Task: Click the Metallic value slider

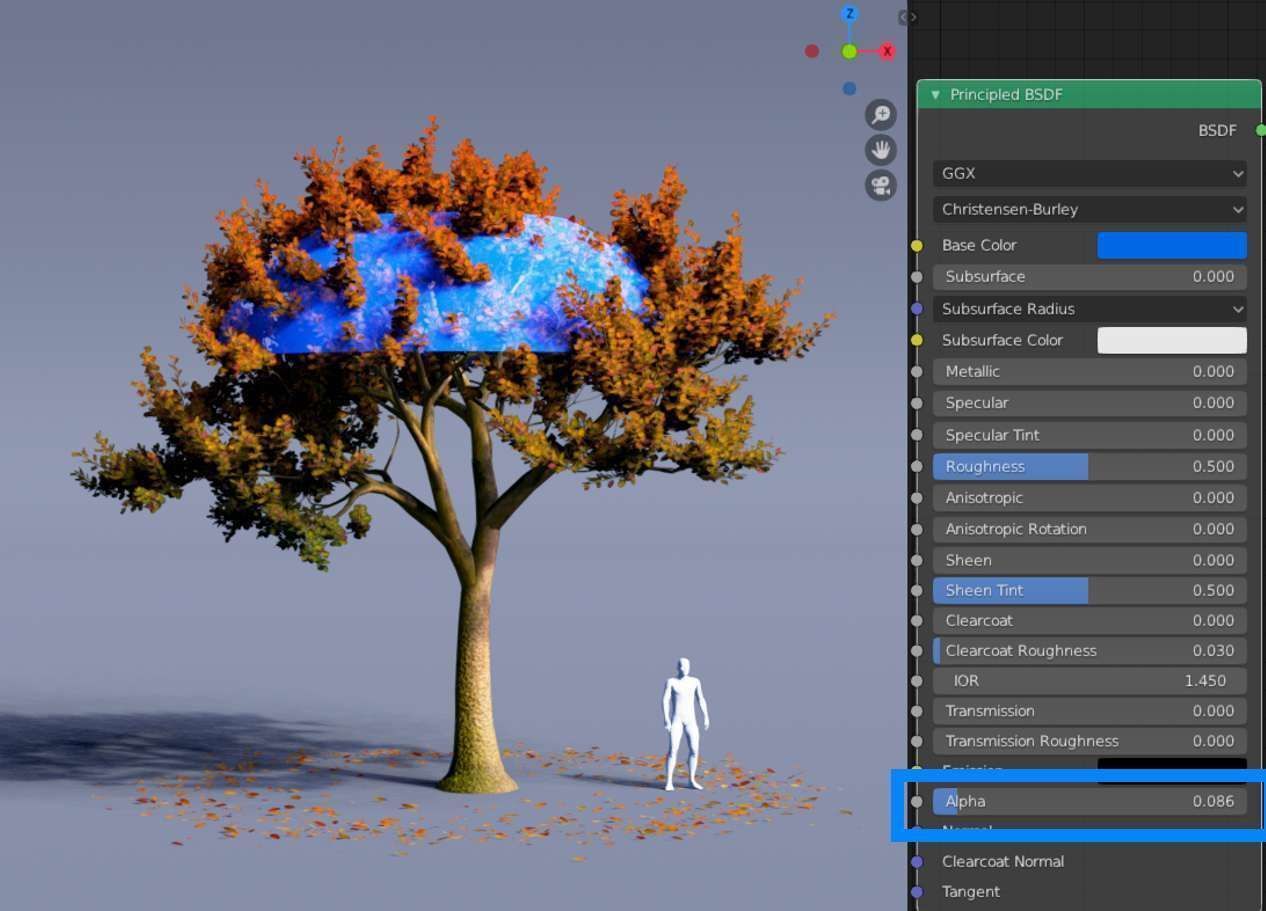Action: coord(1090,371)
